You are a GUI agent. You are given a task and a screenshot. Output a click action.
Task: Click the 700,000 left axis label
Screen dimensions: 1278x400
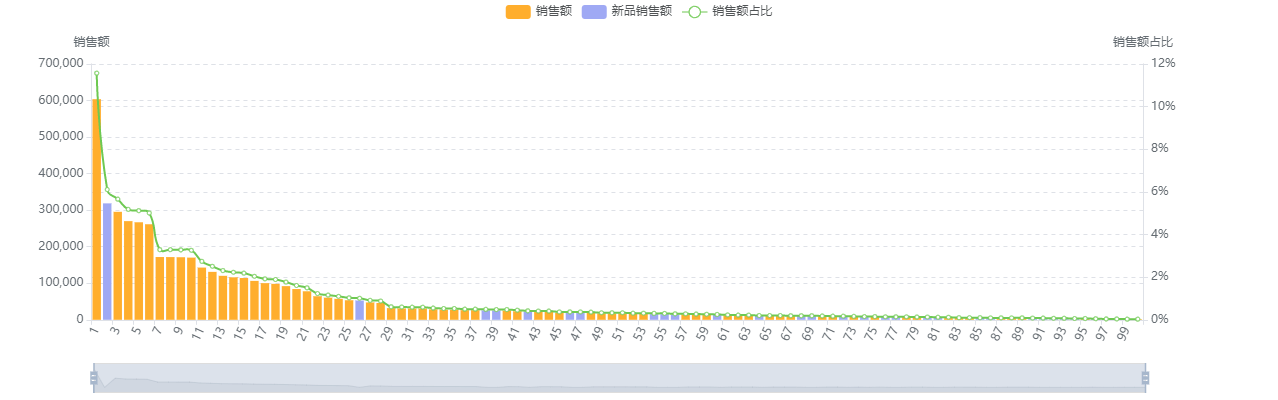[x=63, y=63]
